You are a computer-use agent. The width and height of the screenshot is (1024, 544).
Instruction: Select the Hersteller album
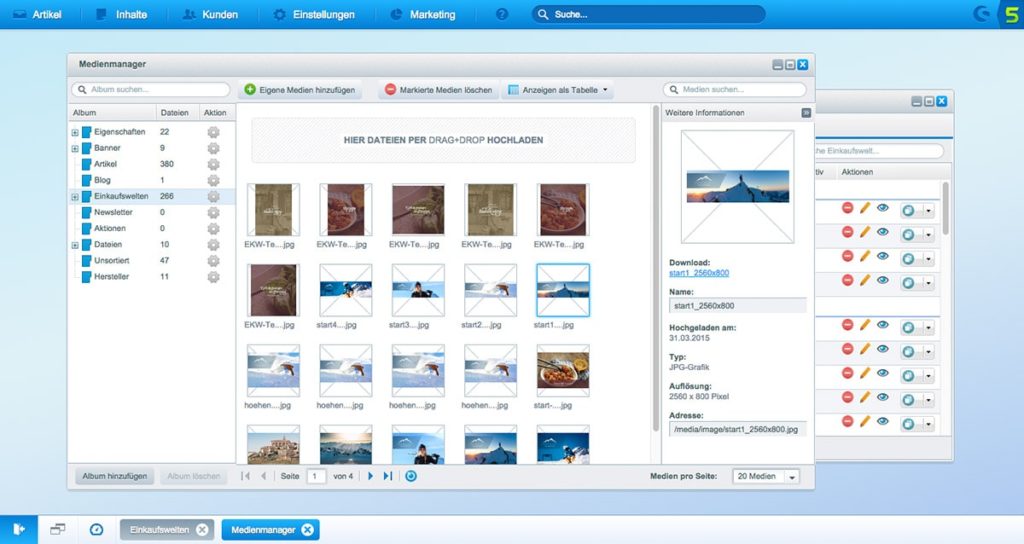111,277
